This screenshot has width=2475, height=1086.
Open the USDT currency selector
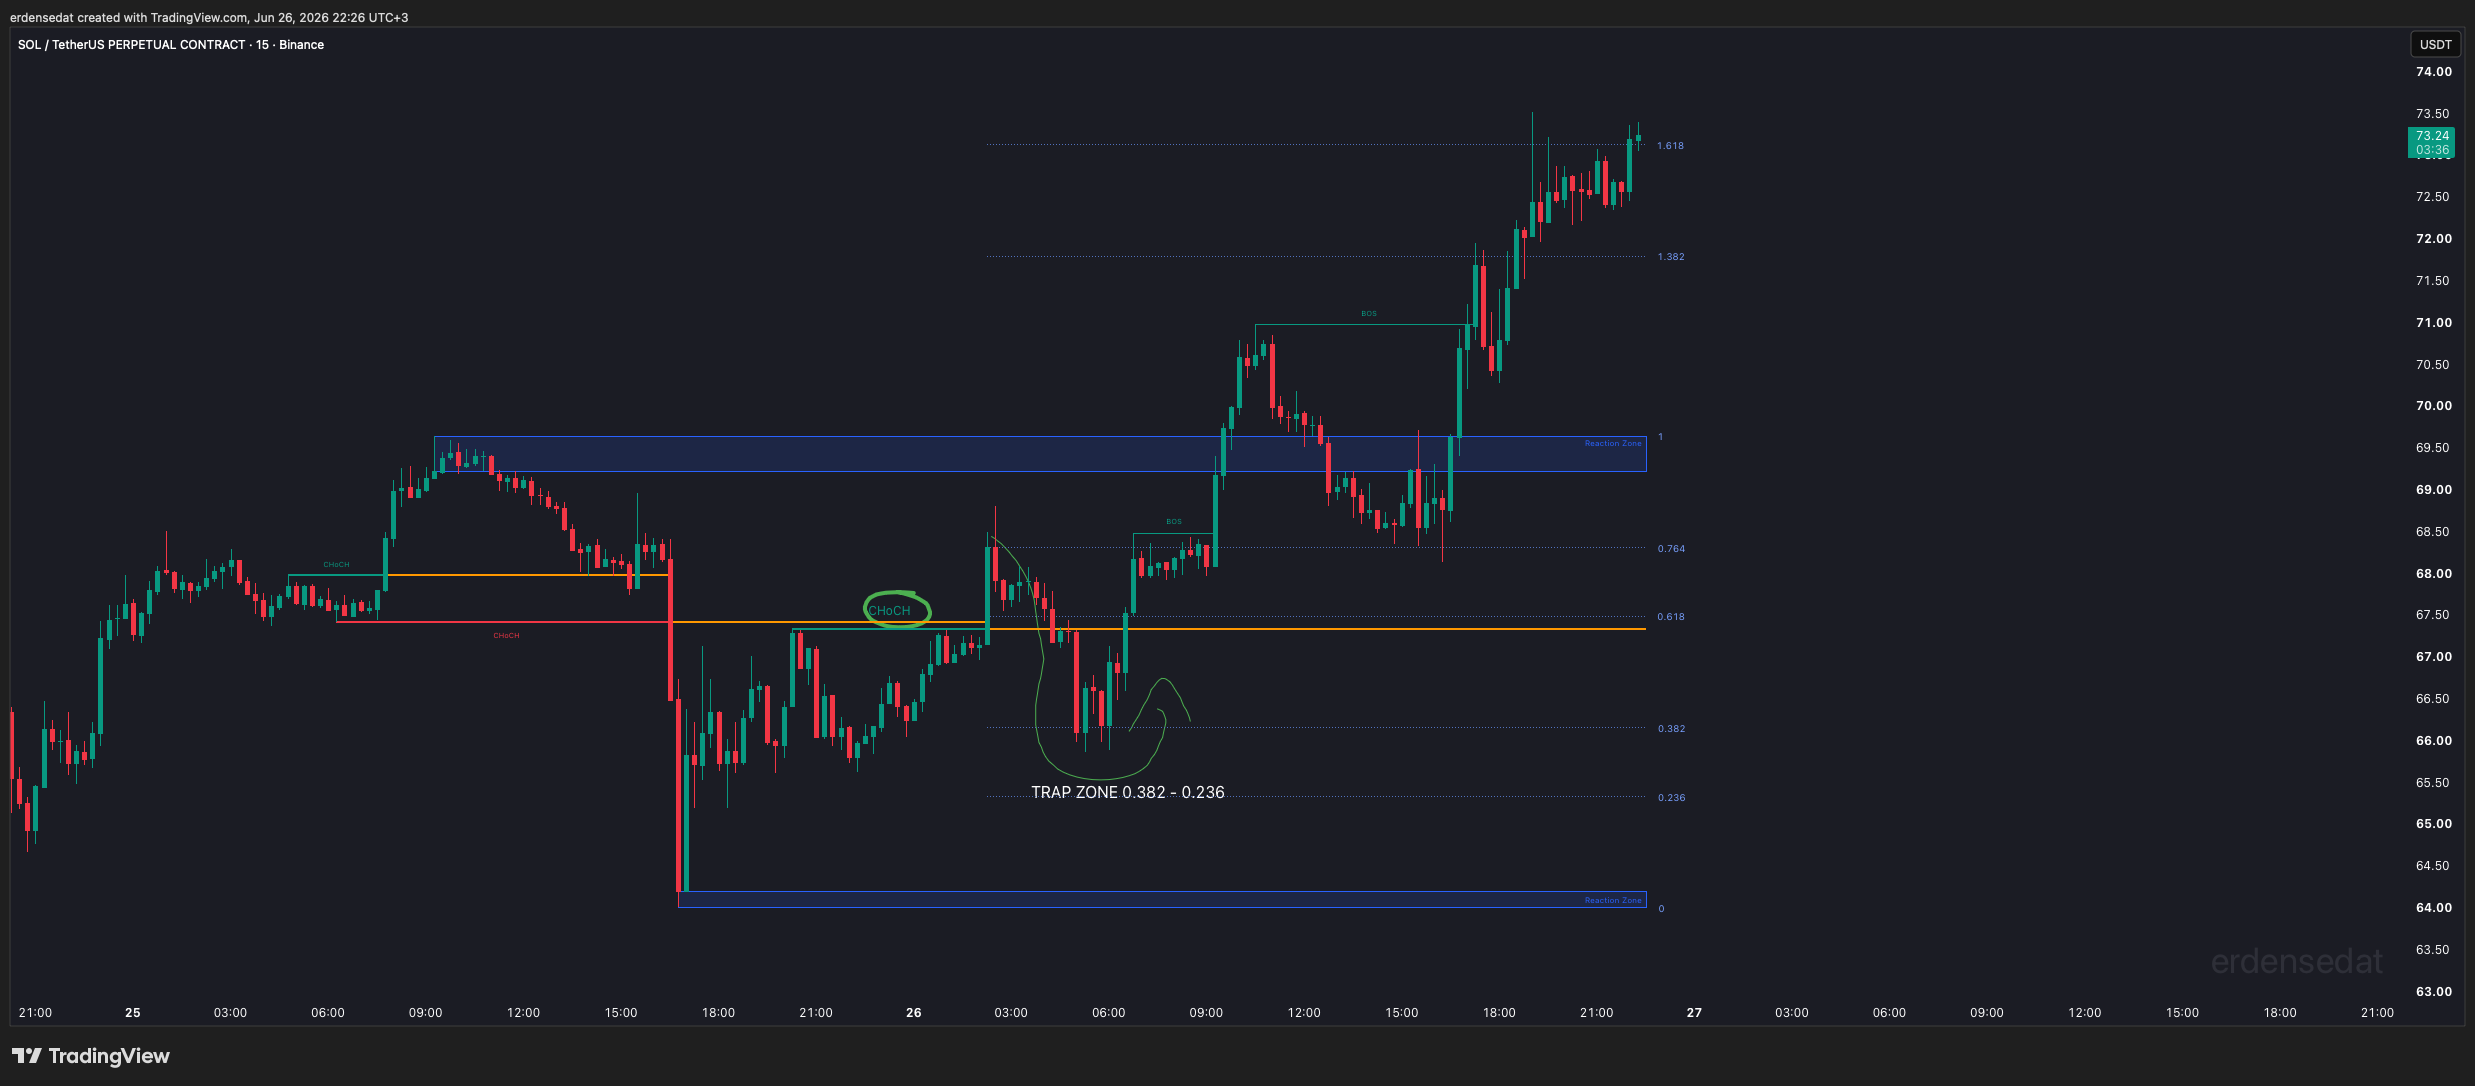(x=2435, y=44)
